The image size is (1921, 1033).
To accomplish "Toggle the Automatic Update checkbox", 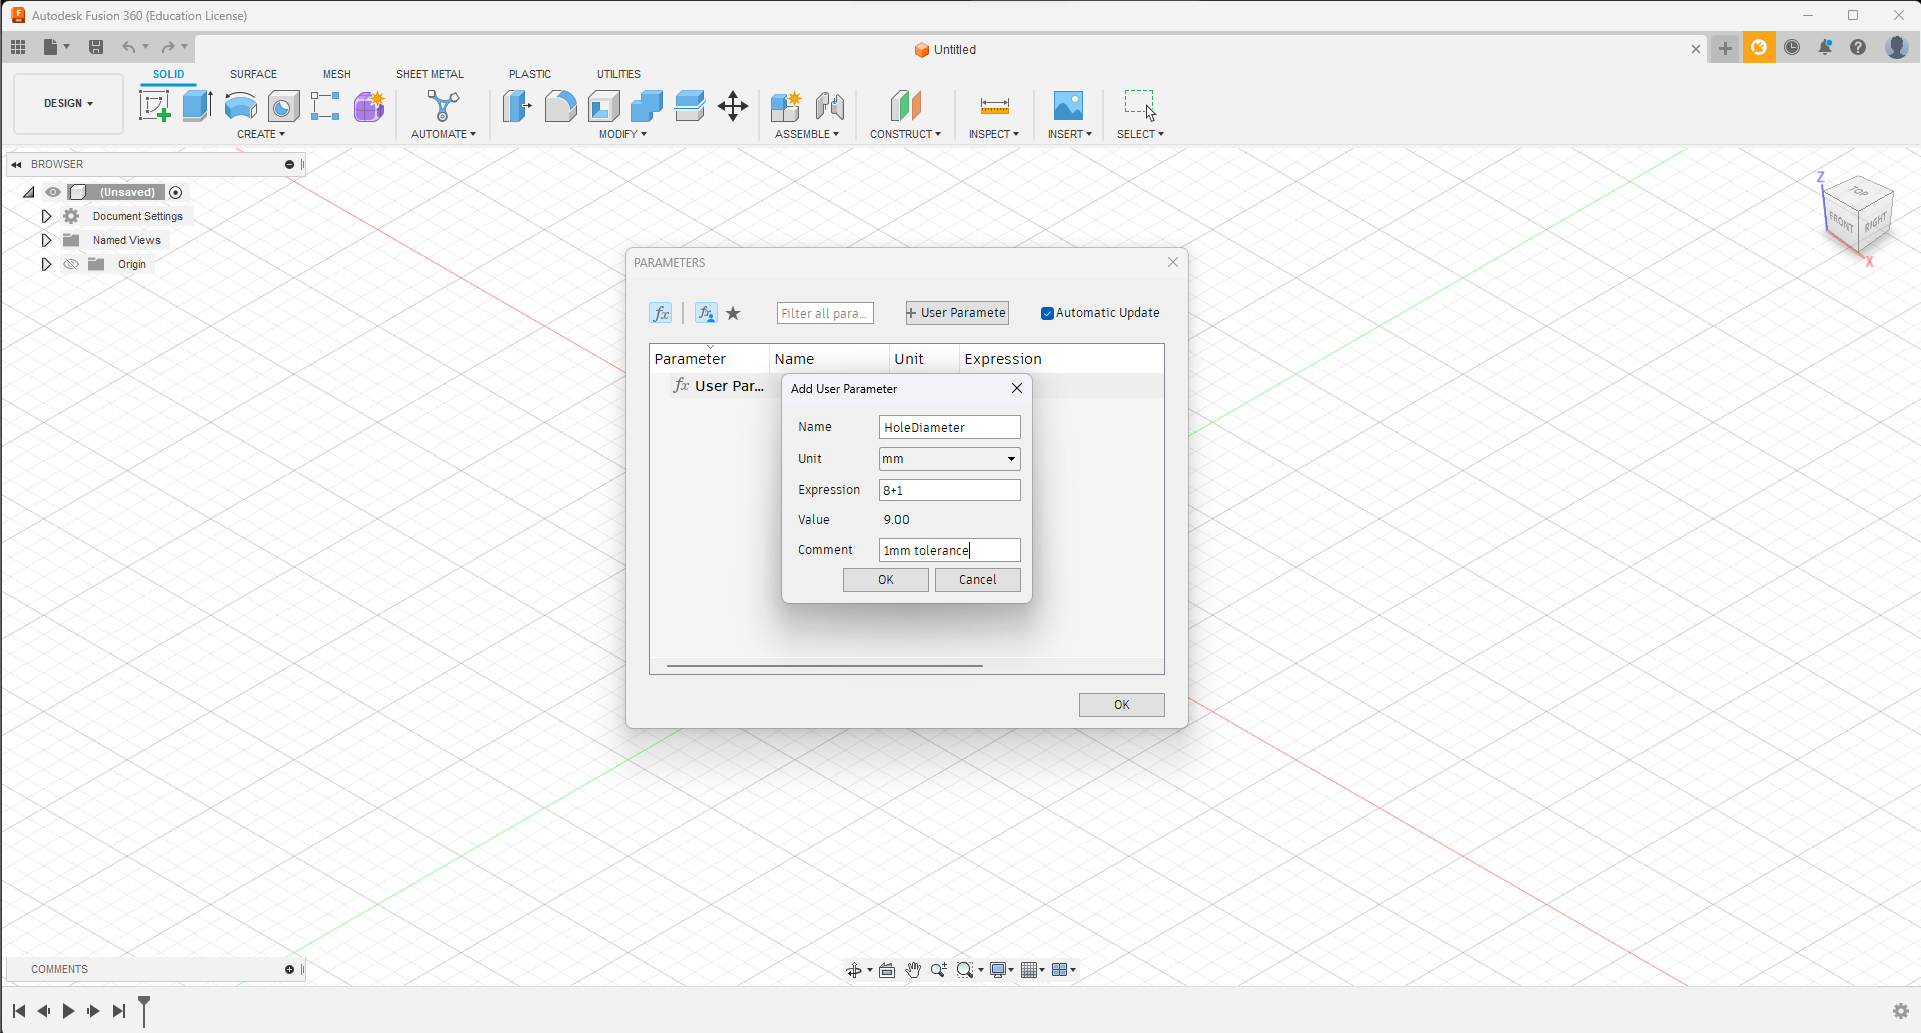I will 1047,313.
